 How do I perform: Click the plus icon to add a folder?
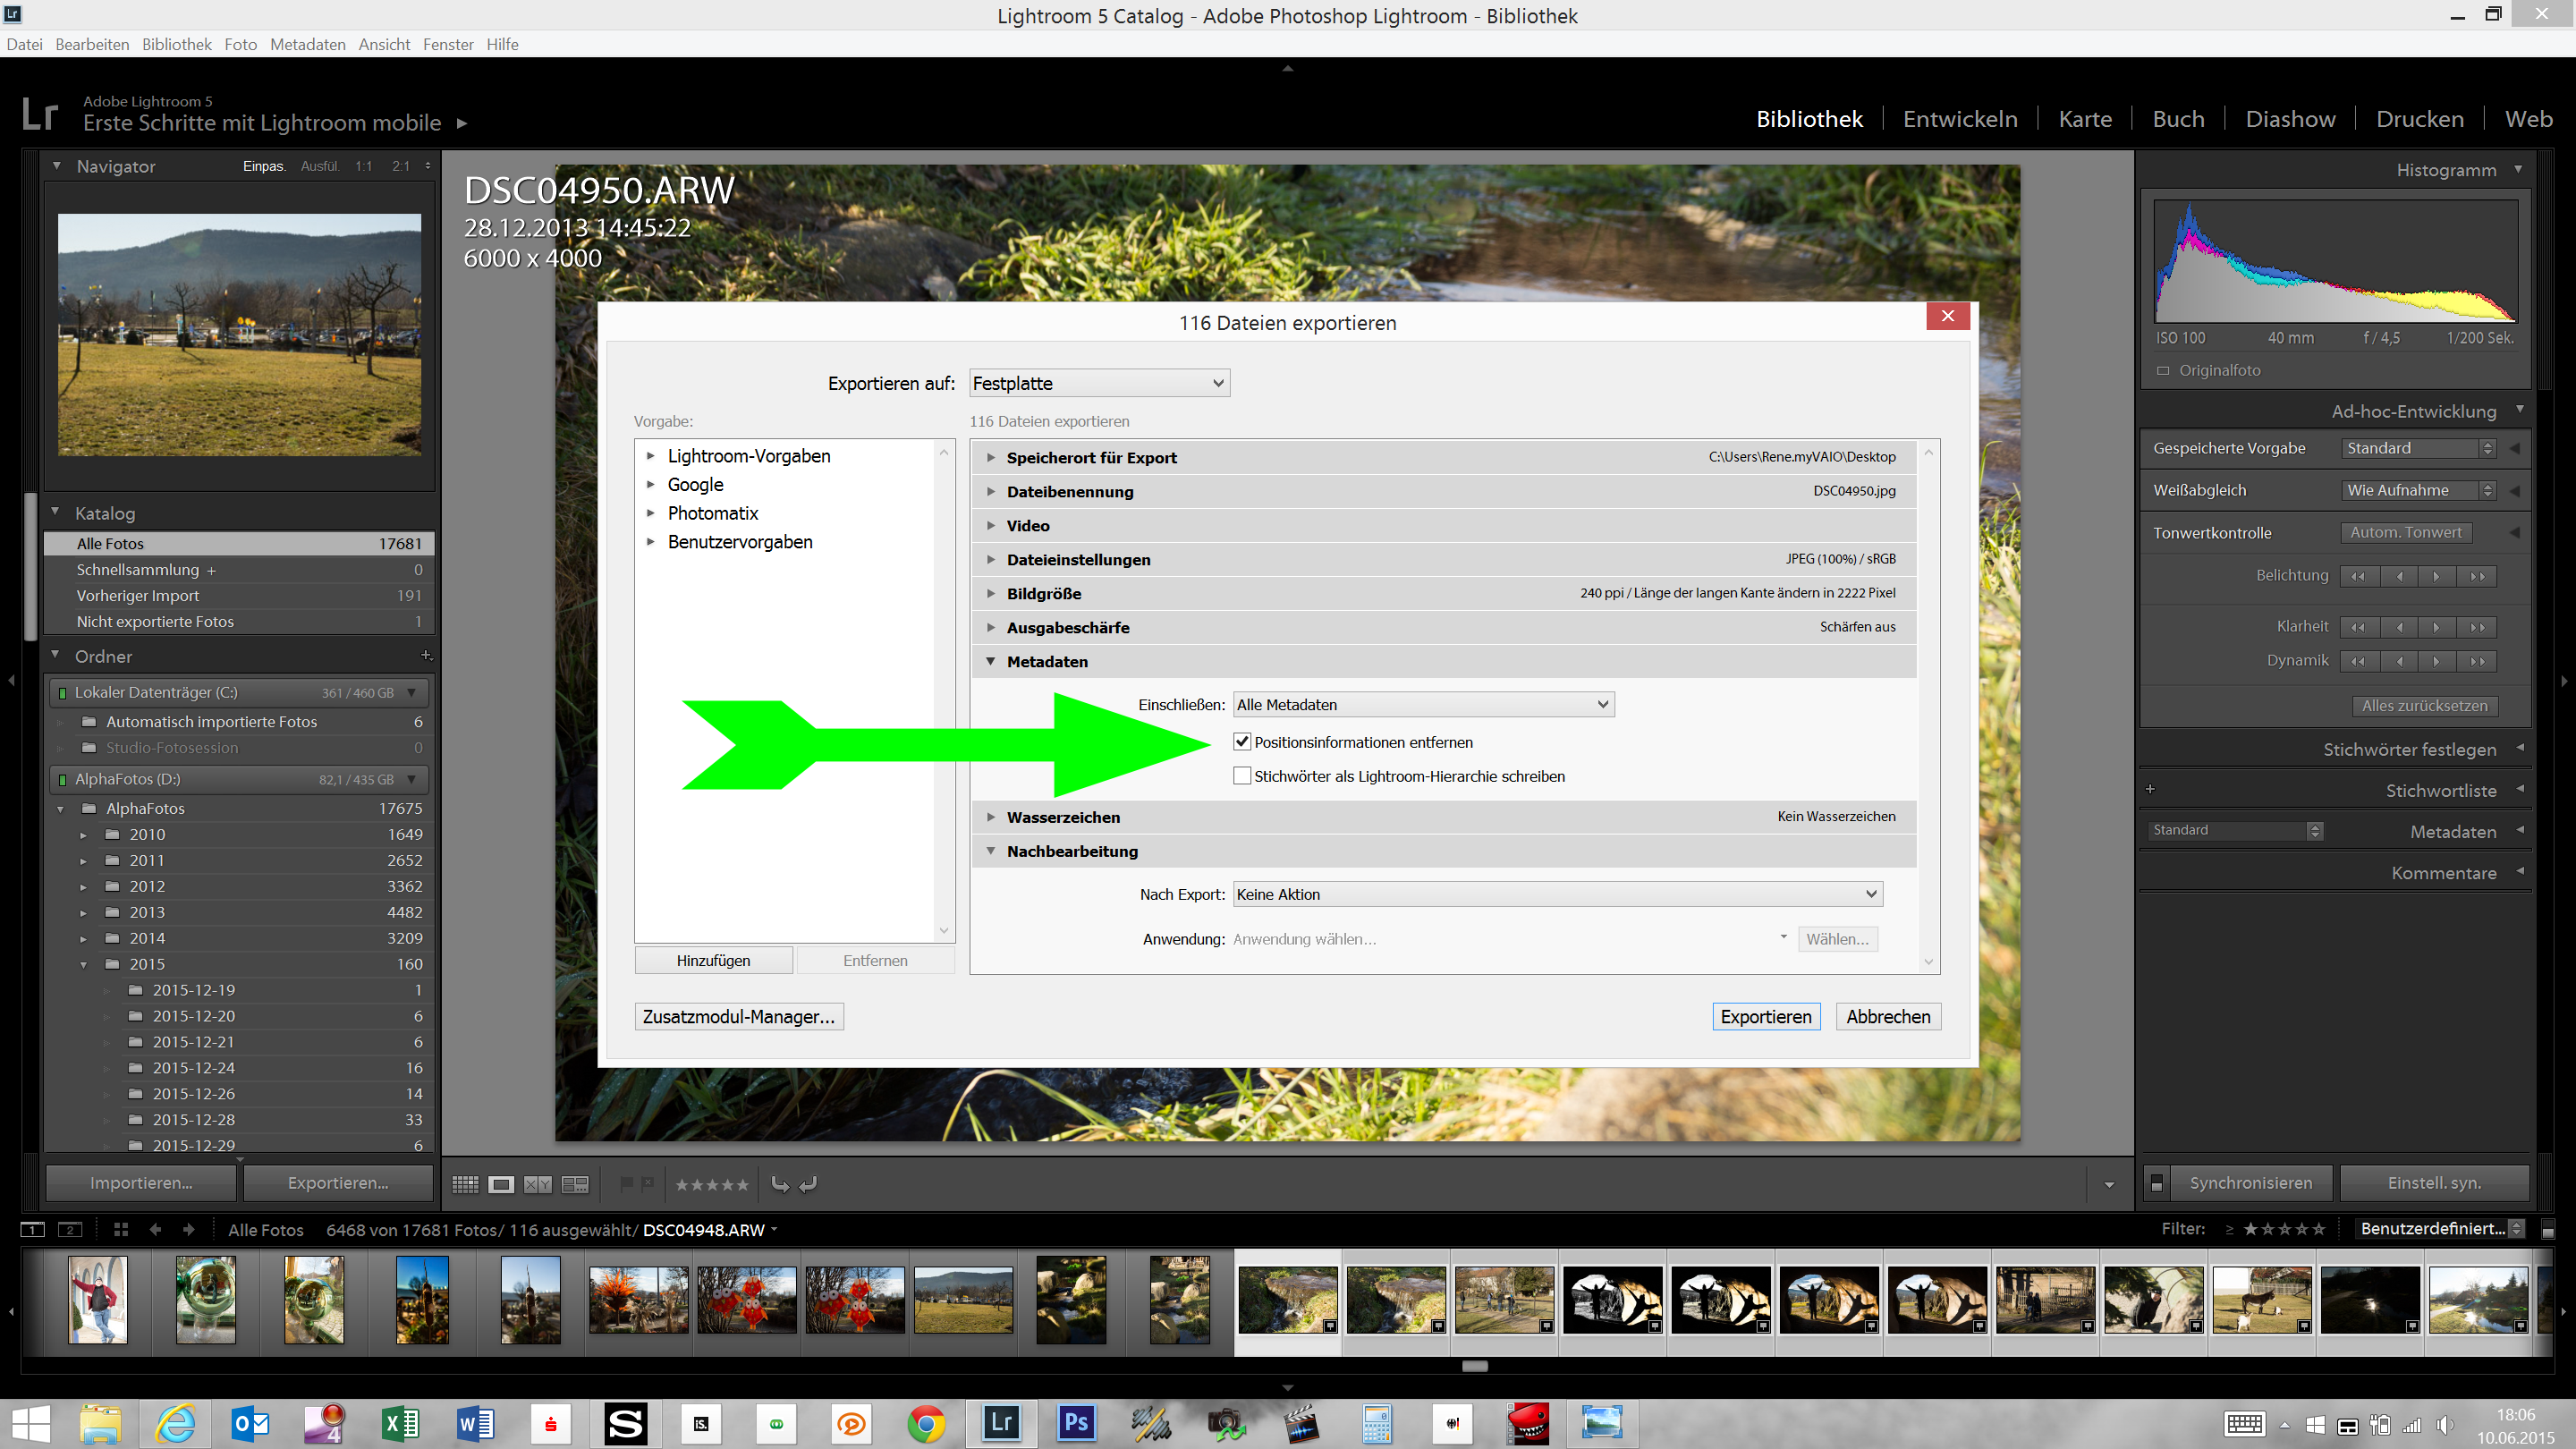point(427,656)
